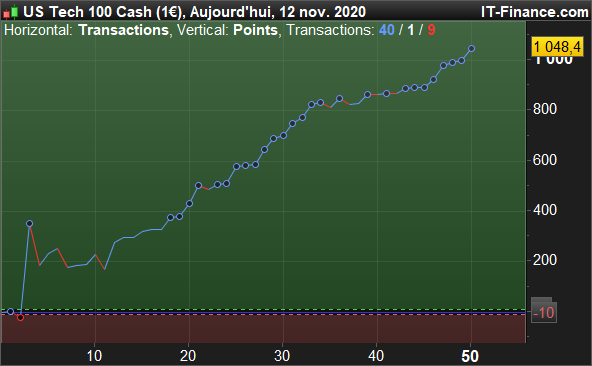
Task: Click the 600 y-axis label
Action: coord(545,160)
